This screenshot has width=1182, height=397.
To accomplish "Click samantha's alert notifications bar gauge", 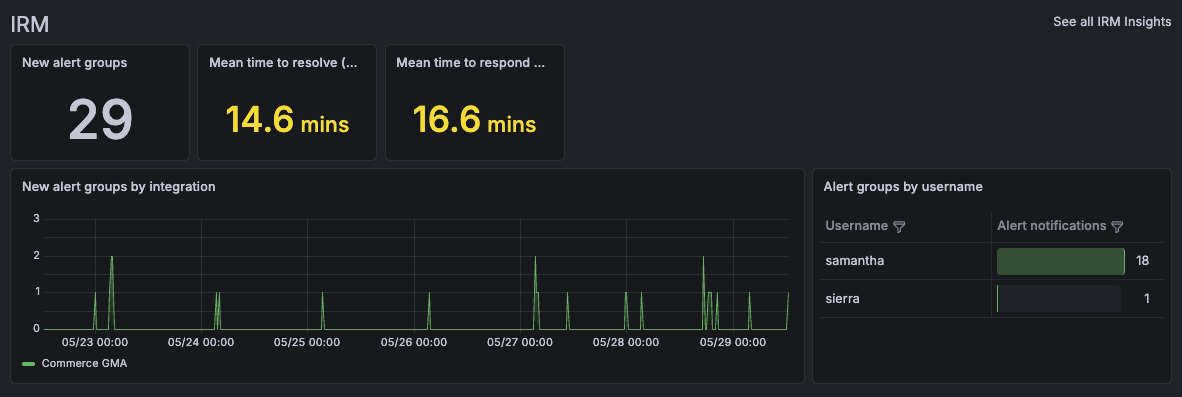I will (x=1061, y=261).
